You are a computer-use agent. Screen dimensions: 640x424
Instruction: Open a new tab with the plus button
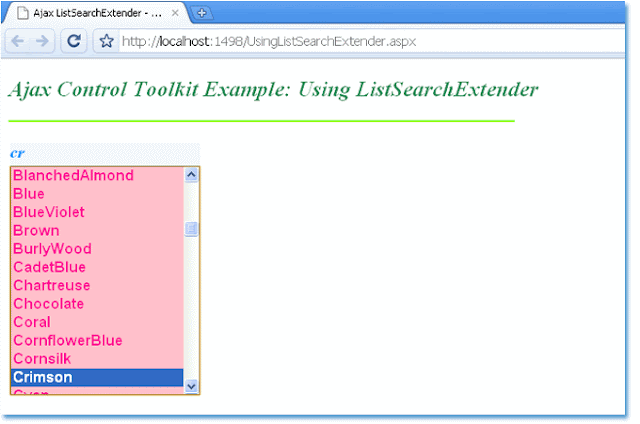tap(202, 13)
